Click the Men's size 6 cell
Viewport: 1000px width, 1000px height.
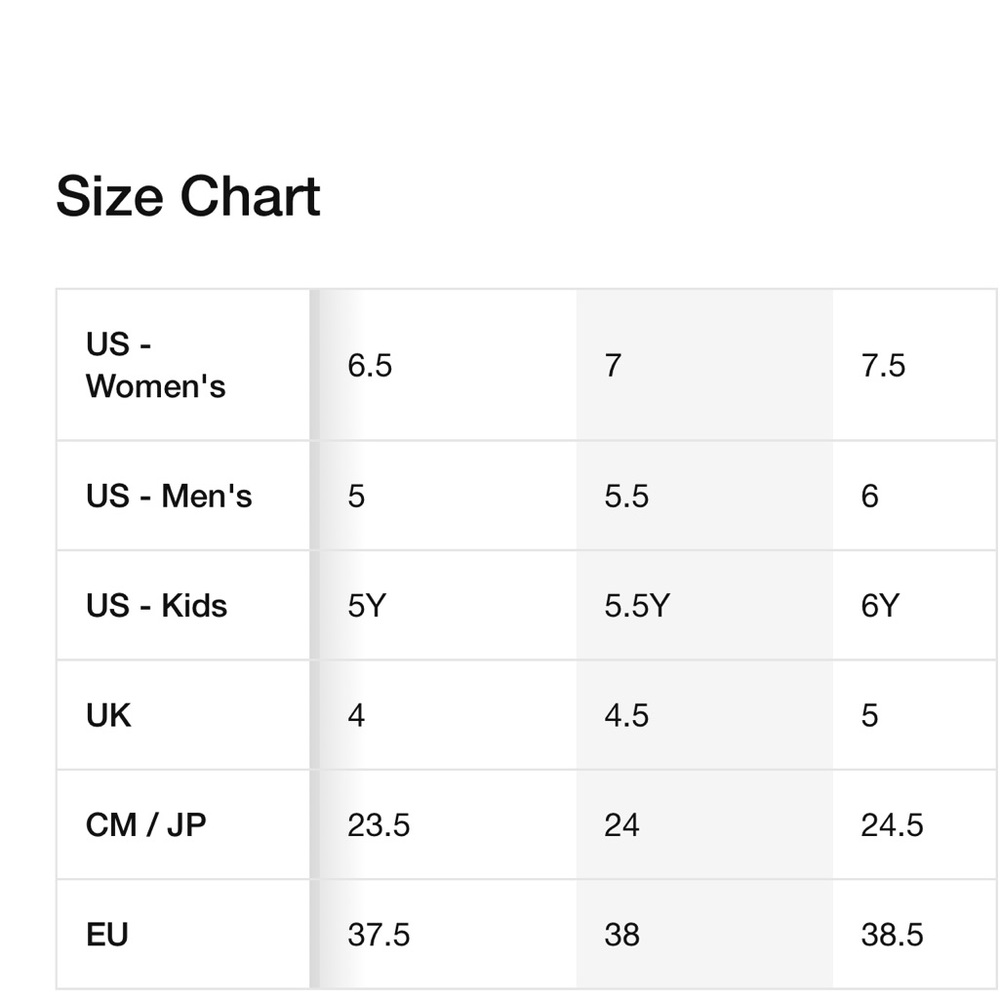tap(916, 496)
